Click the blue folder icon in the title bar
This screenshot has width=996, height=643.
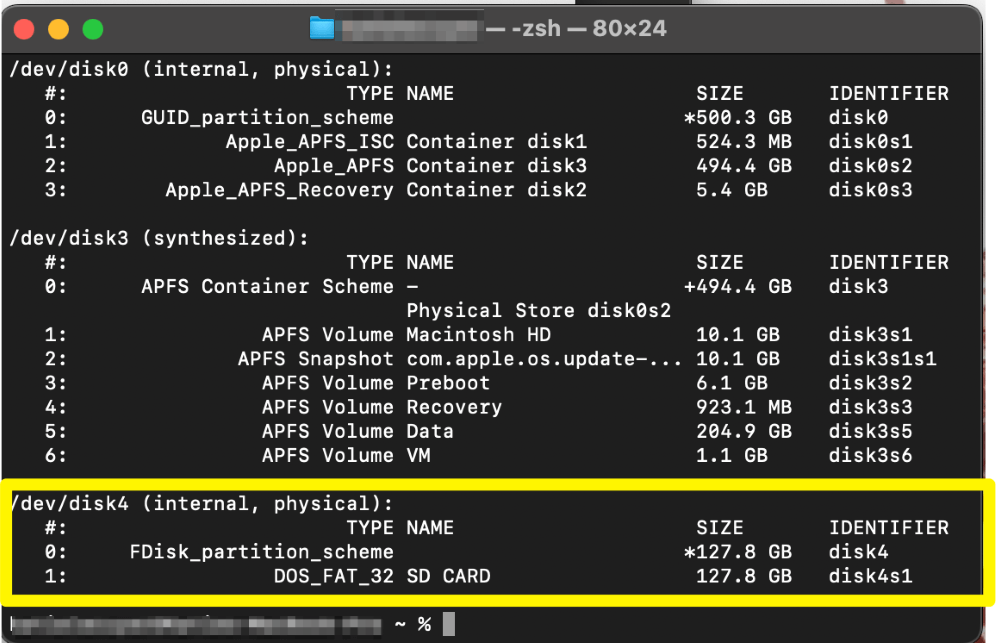pyautogui.click(x=321, y=29)
